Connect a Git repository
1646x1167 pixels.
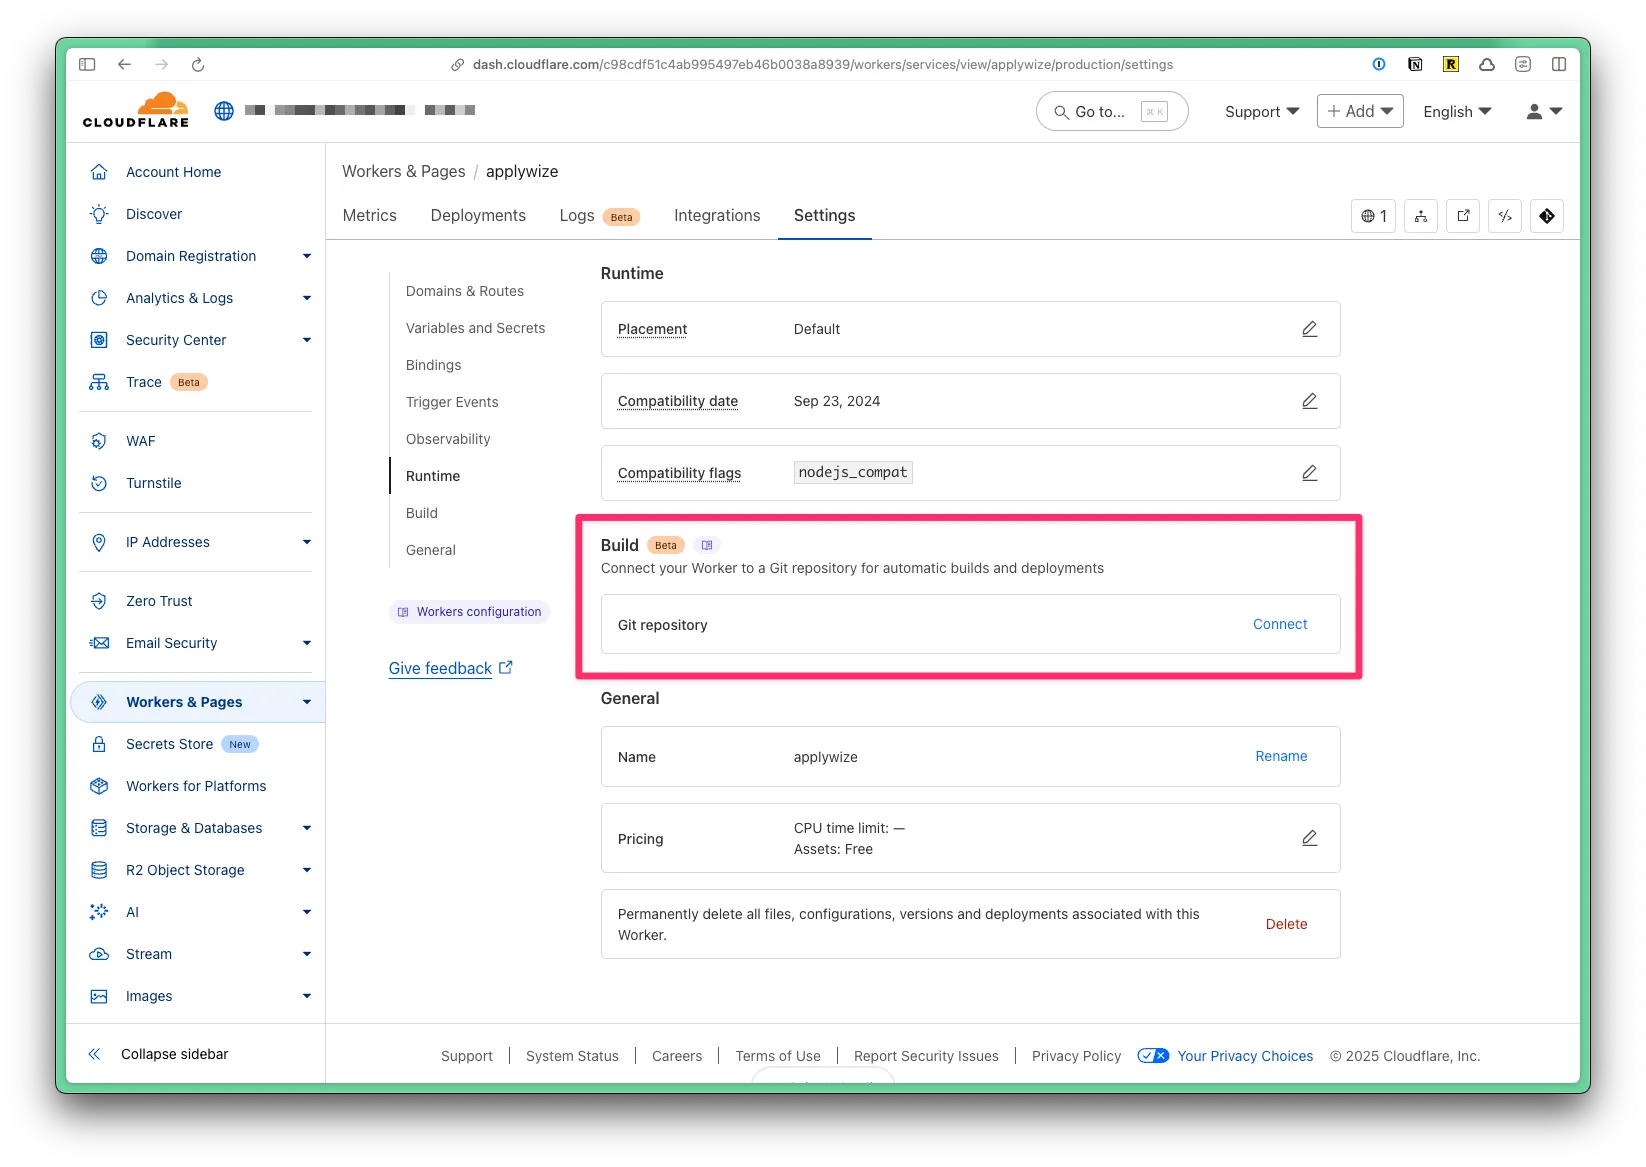[x=1279, y=624]
